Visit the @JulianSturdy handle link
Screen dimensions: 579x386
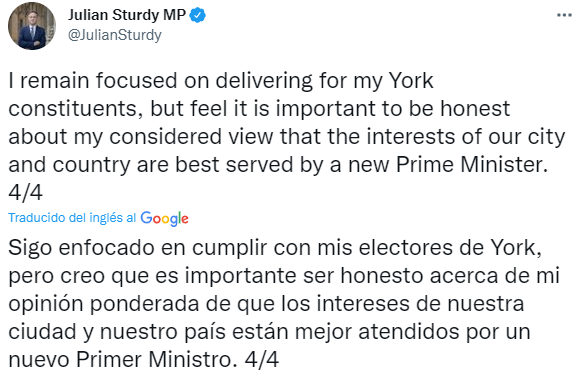coord(115,35)
